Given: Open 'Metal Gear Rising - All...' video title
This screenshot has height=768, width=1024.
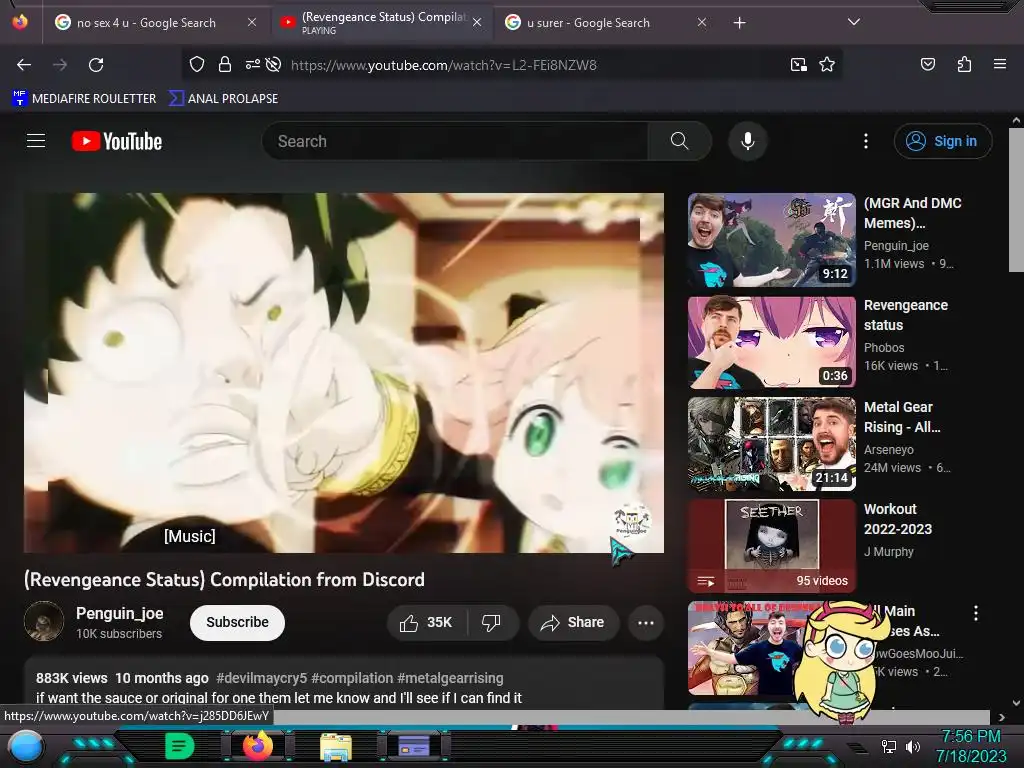Looking at the screenshot, I should [x=902, y=417].
